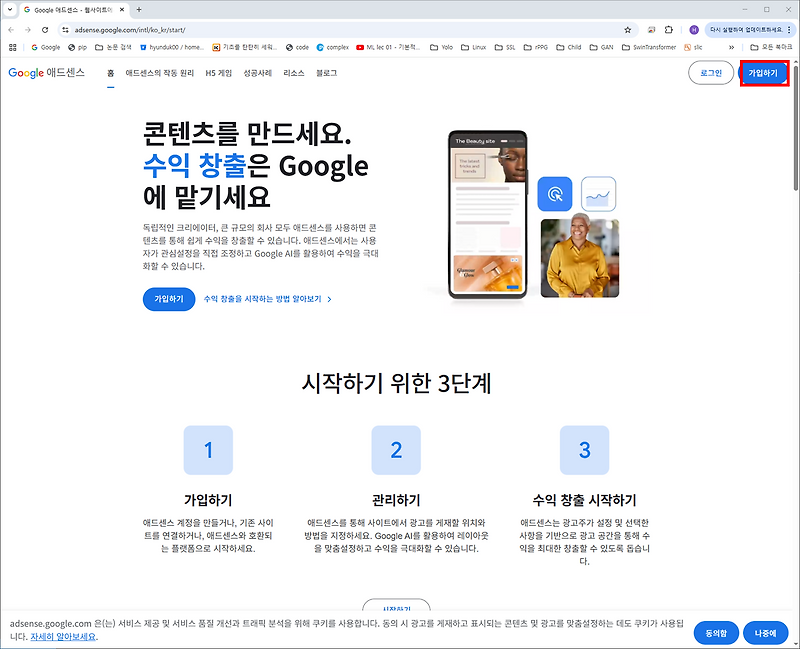
Task: Click the Google 애드센스 logo
Action: click(x=46, y=73)
